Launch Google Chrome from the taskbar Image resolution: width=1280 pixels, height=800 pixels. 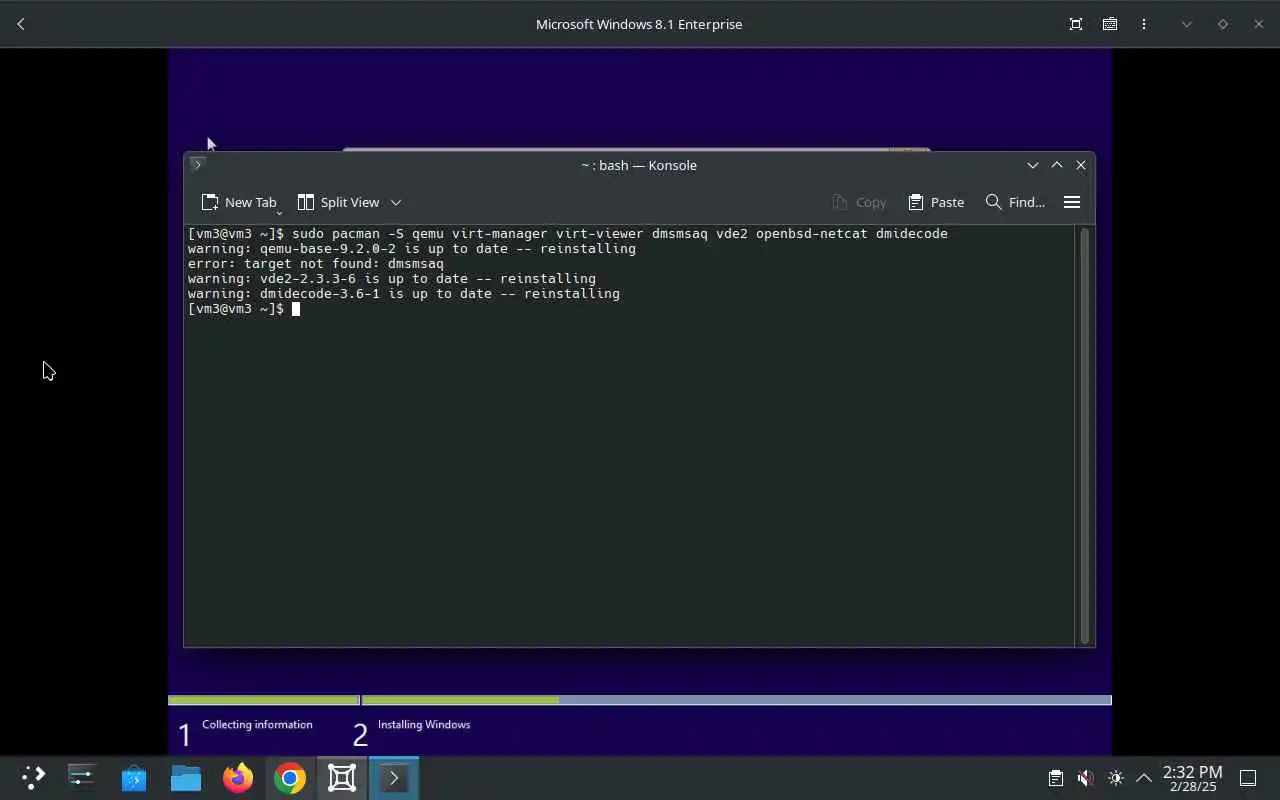pyautogui.click(x=289, y=777)
